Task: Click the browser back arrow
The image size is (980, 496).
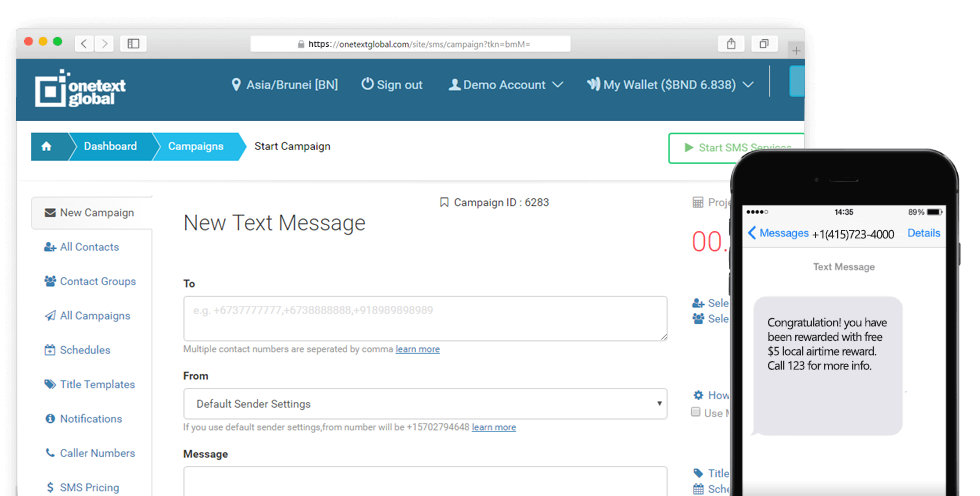Action: 84,44
